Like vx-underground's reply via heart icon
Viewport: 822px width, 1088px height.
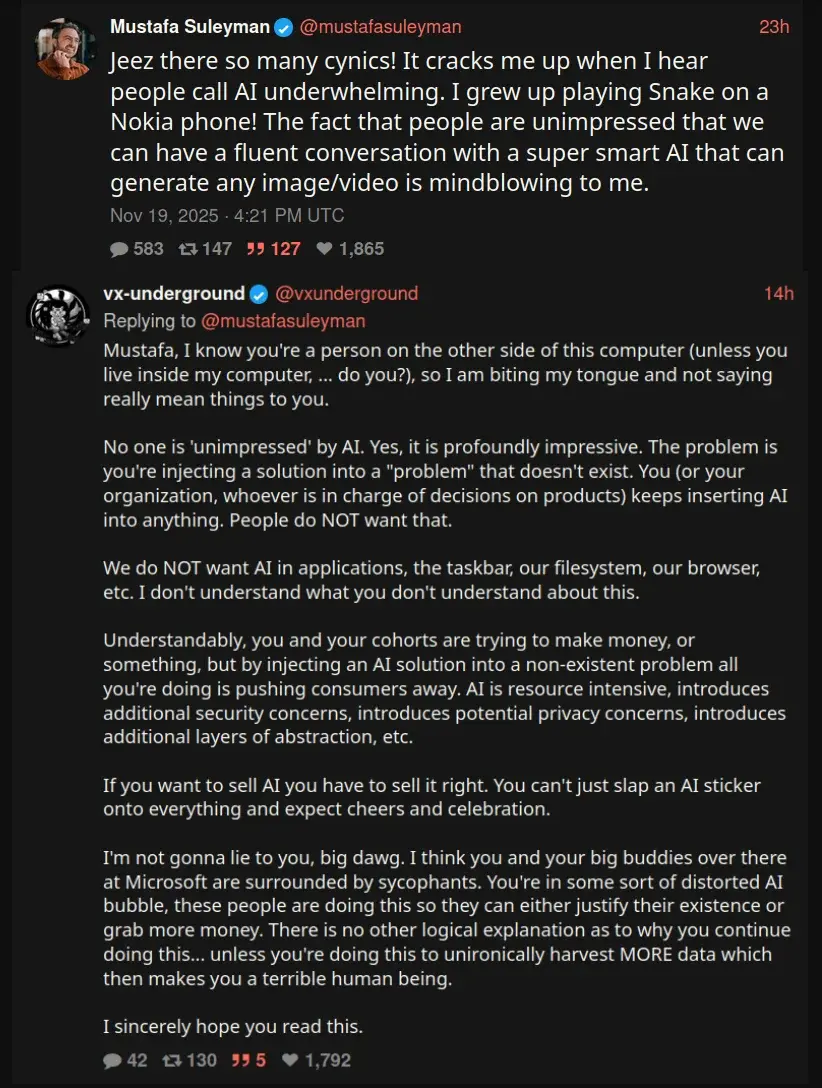[x=291, y=1060]
